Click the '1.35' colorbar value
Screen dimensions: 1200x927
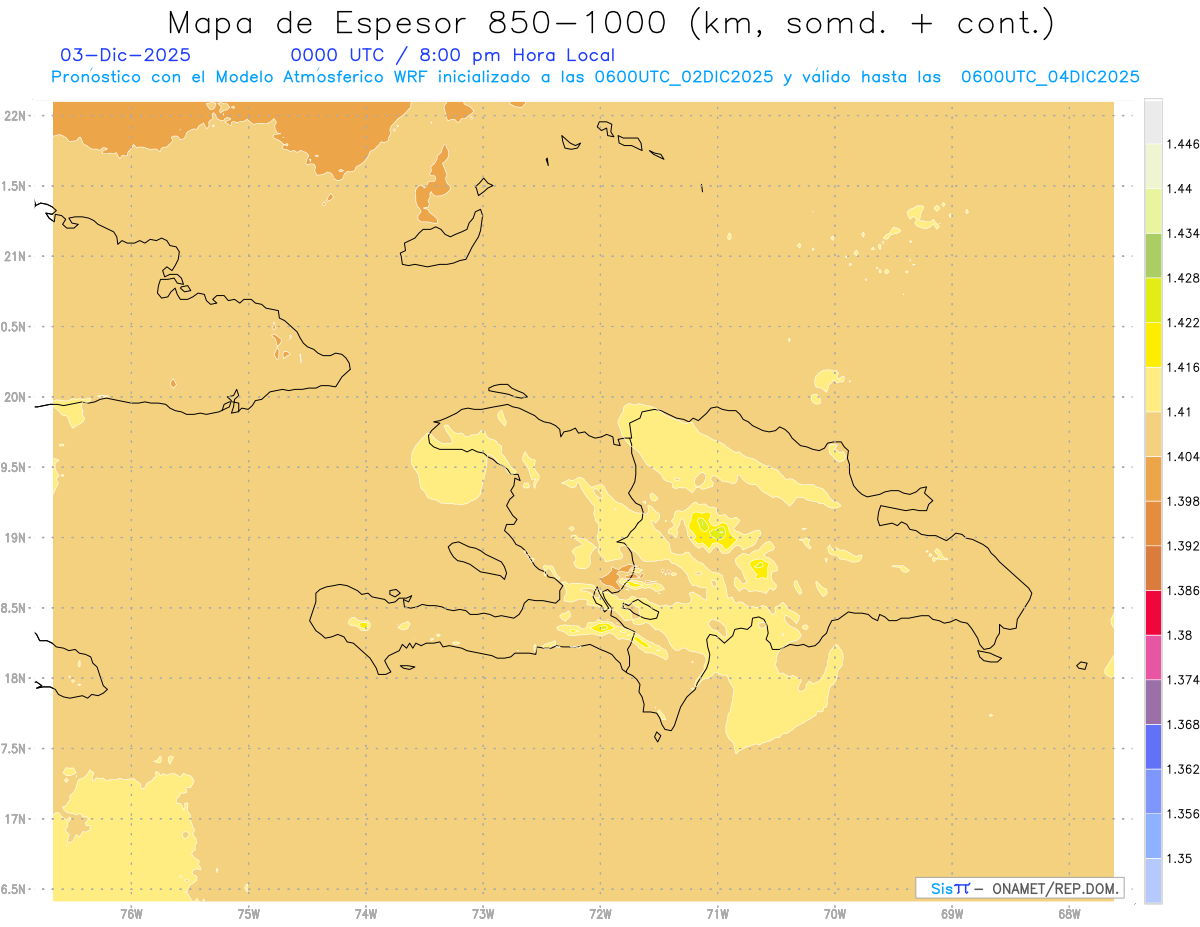(1178, 858)
